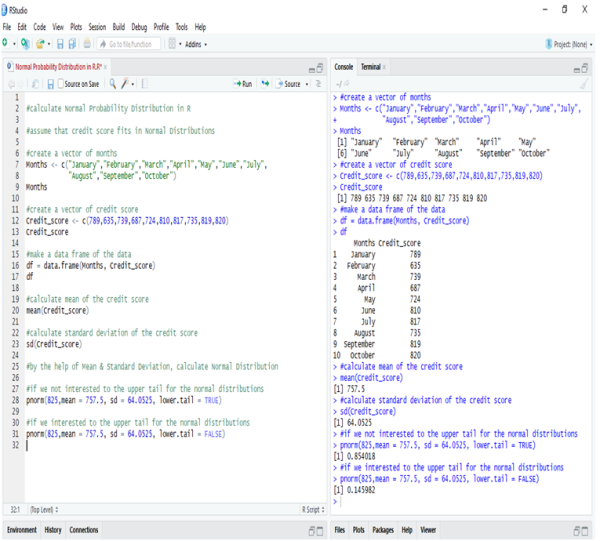Image resolution: width=600 pixels, height=541 pixels.
Task: Open the Code Tools magic wand
Action: [x=127, y=84]
